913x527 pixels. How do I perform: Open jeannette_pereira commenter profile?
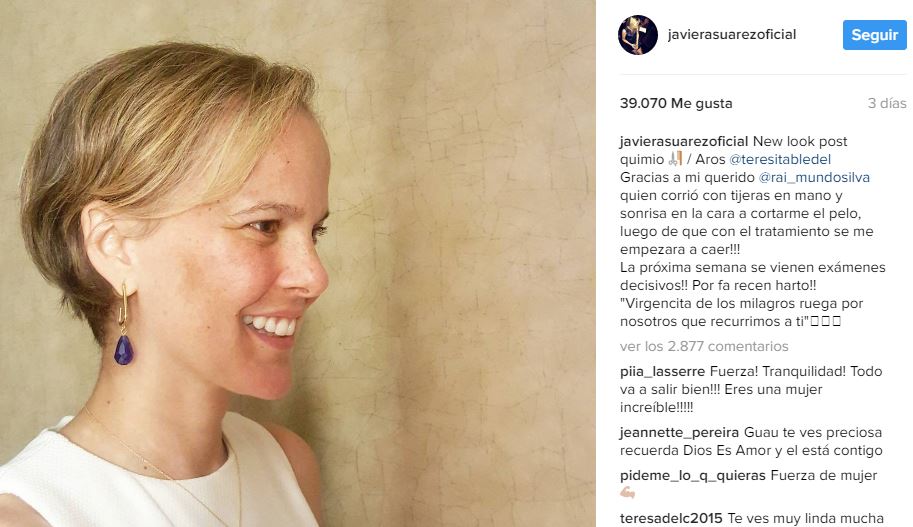point(680,432)
